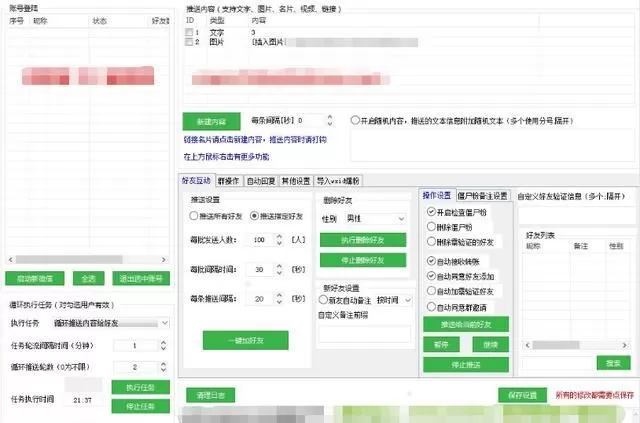Screen dimensions: 640x423
Task: Click the 搜索 button
Action: (x=613, y=363)
